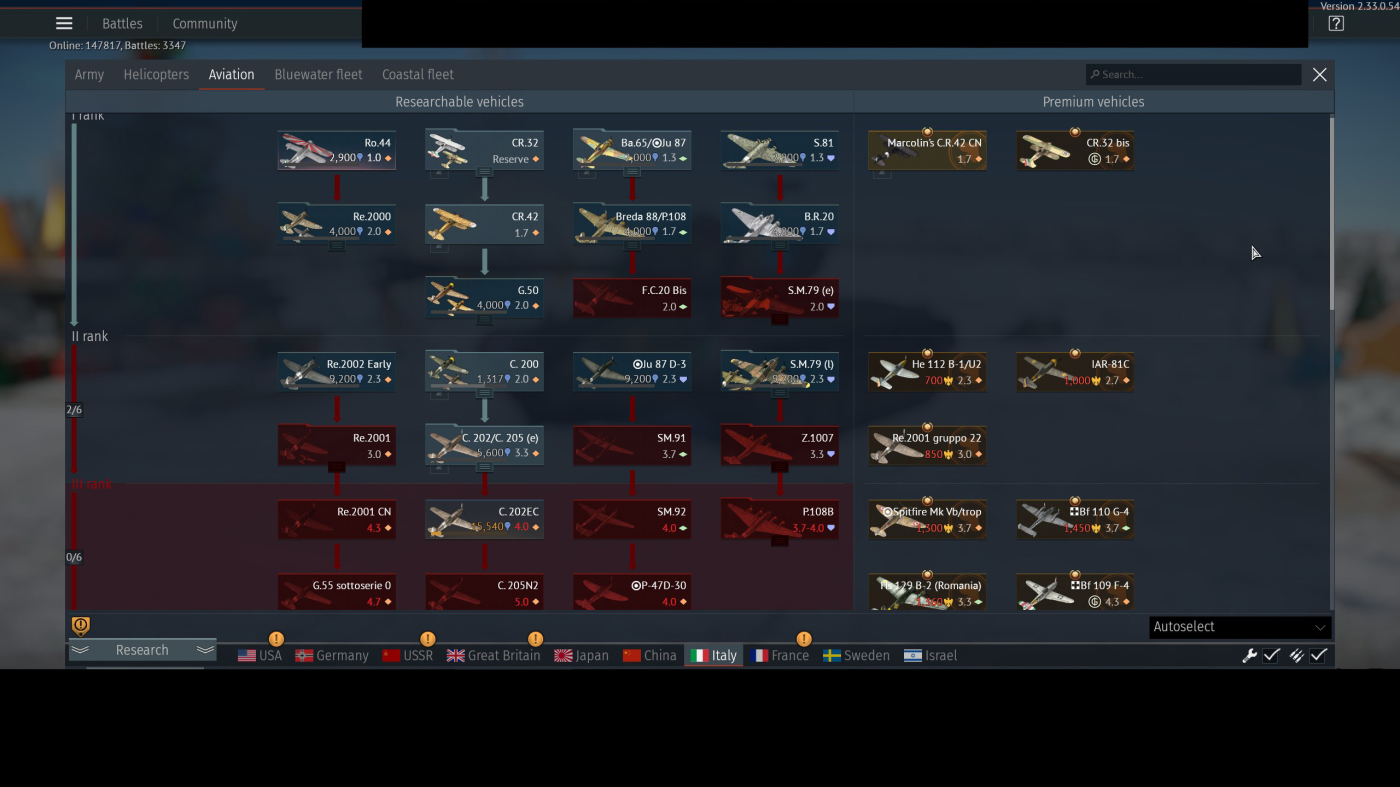
Task: Select the G.50 fighter
Action: 485,298
